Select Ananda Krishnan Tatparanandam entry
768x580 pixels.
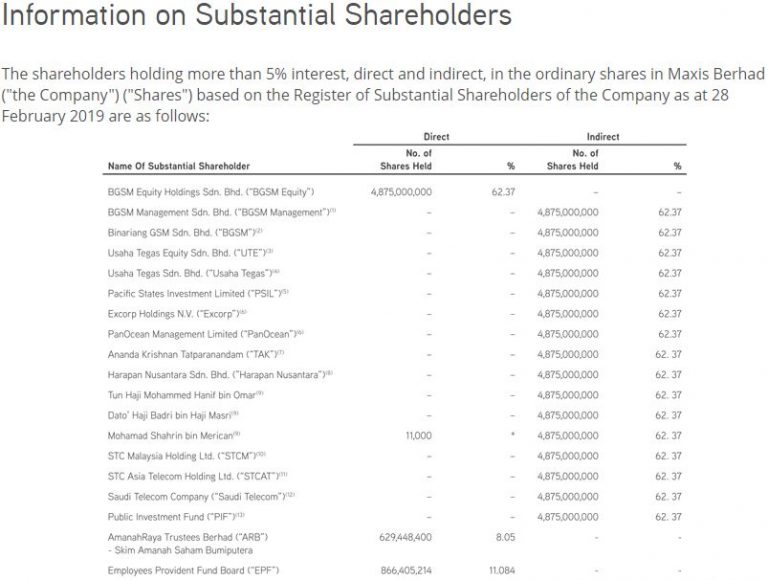click(195, 355)
